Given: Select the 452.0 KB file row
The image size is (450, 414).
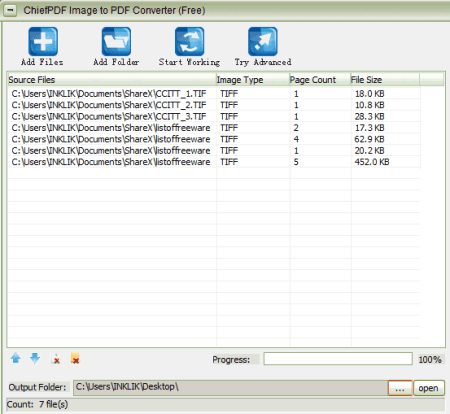Looking at the screenshot, I should coord(214,162).
